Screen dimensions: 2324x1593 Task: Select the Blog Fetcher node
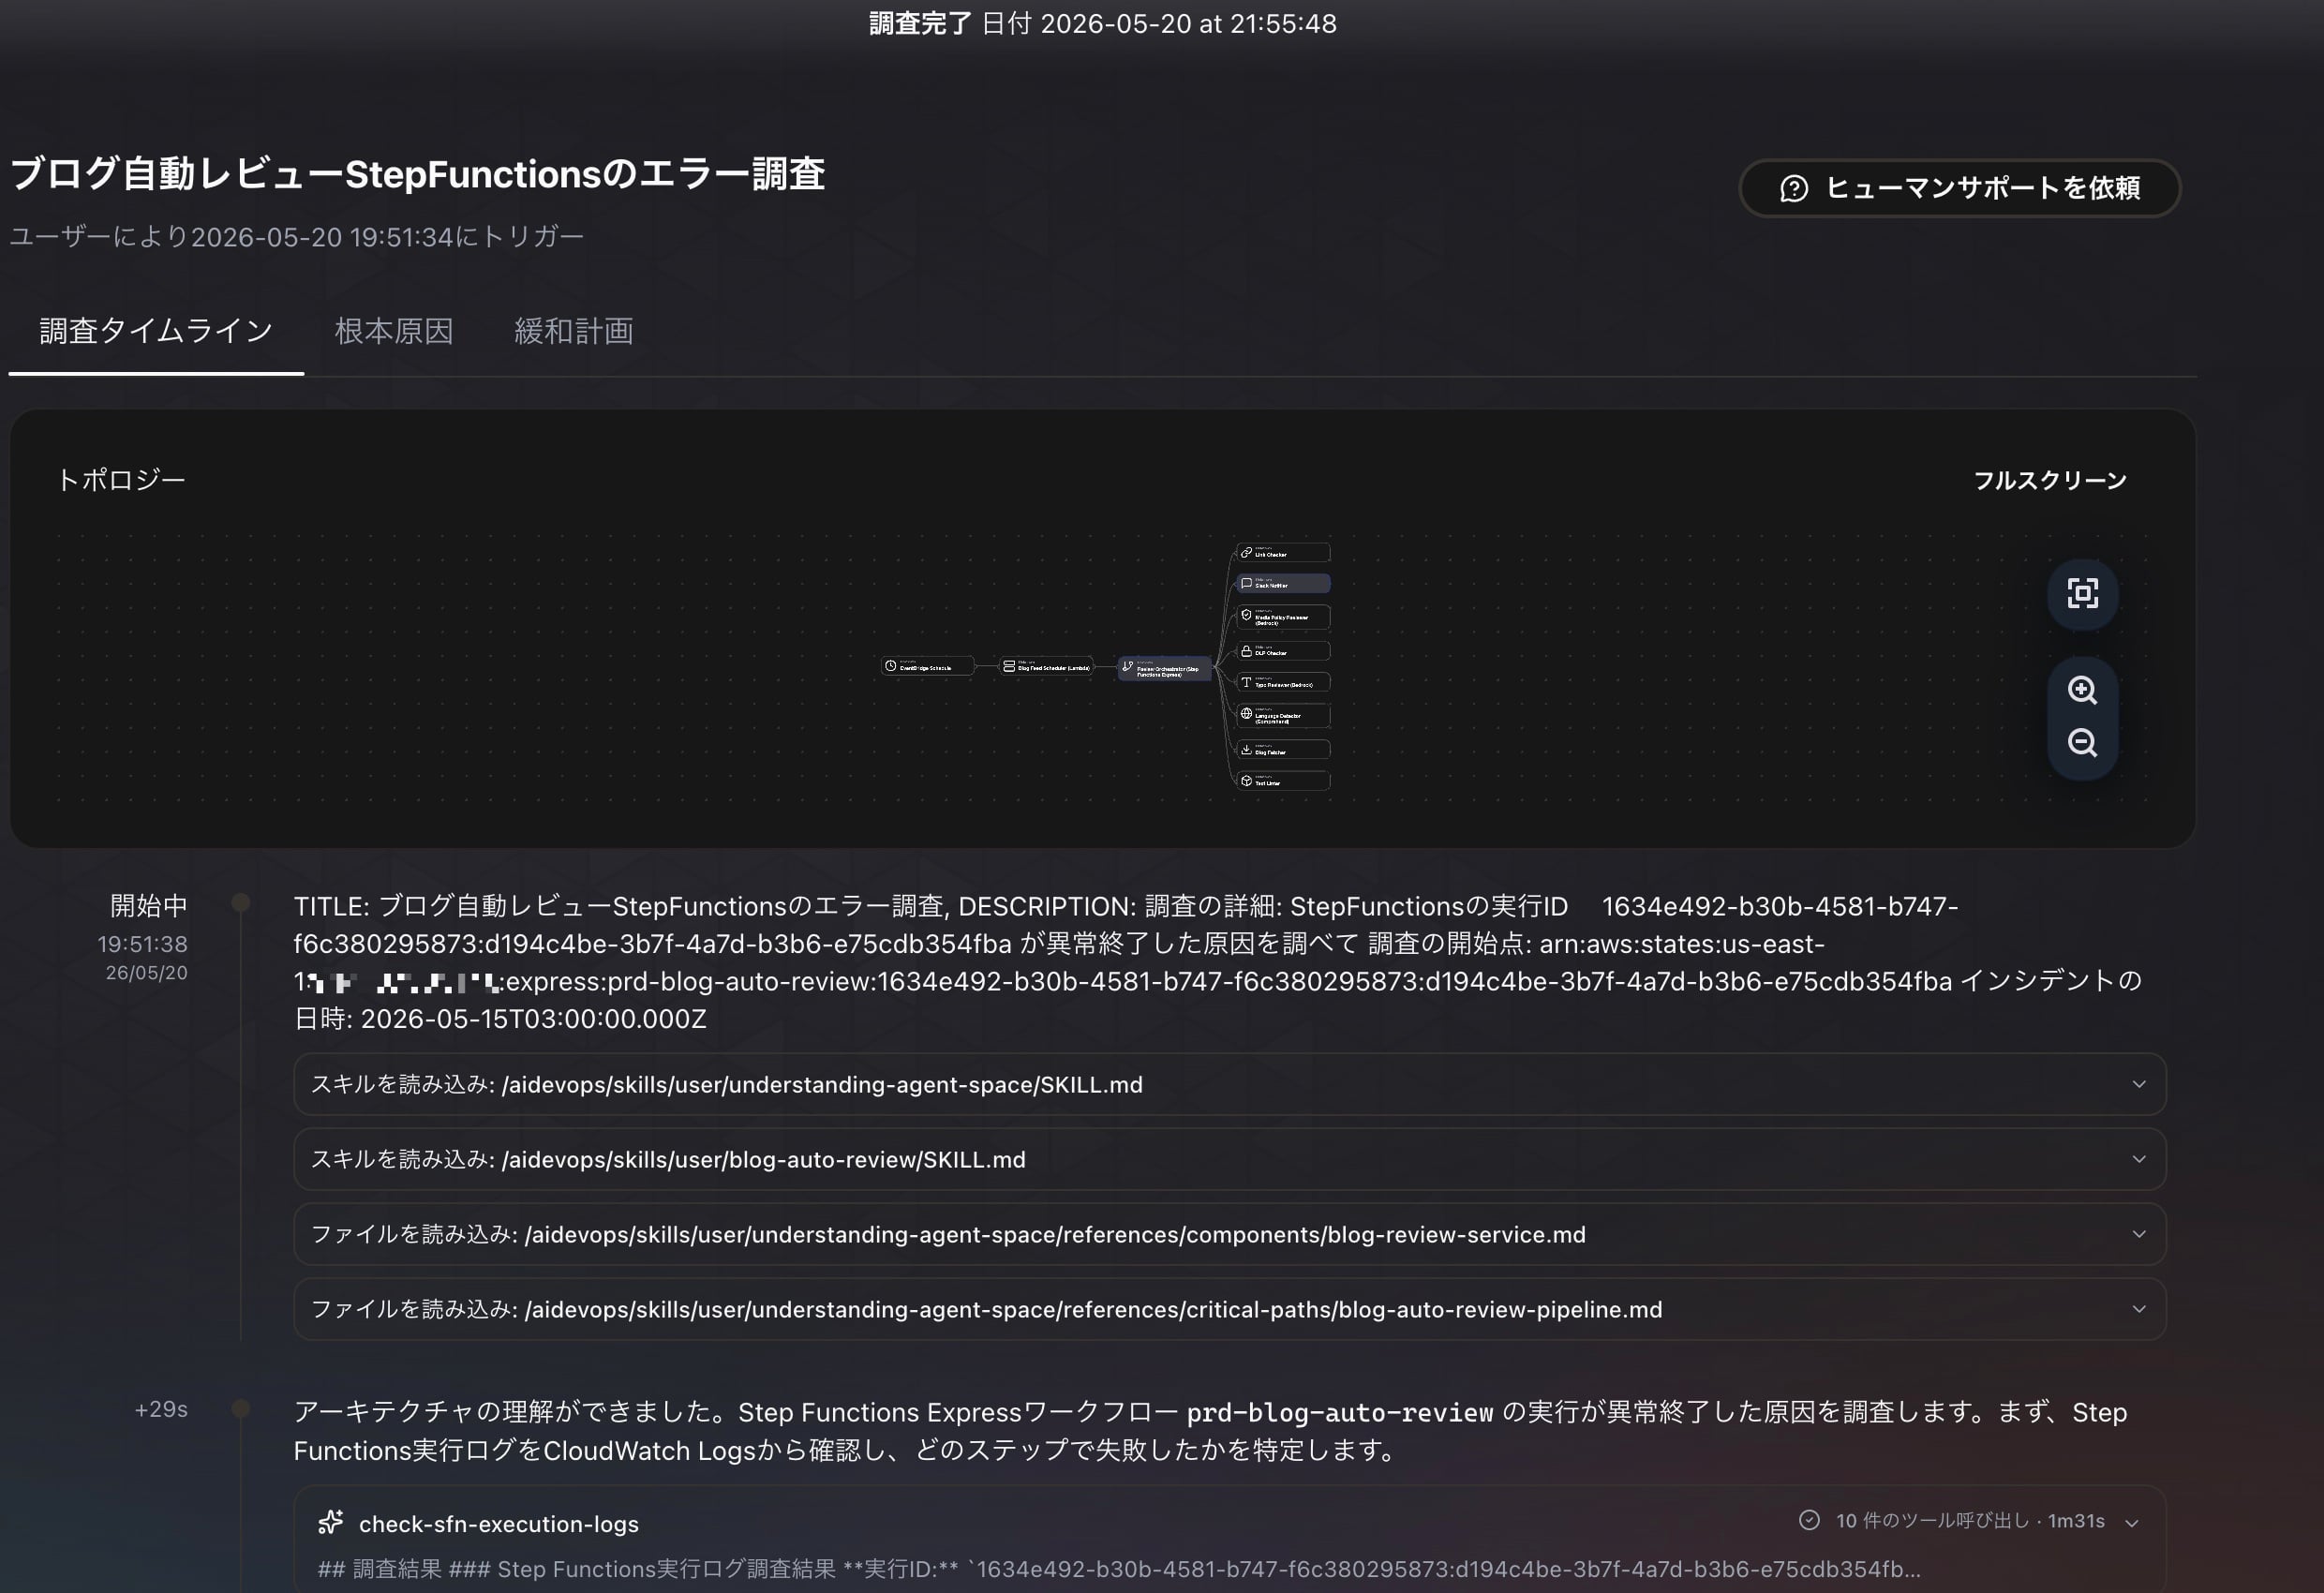1283,749
